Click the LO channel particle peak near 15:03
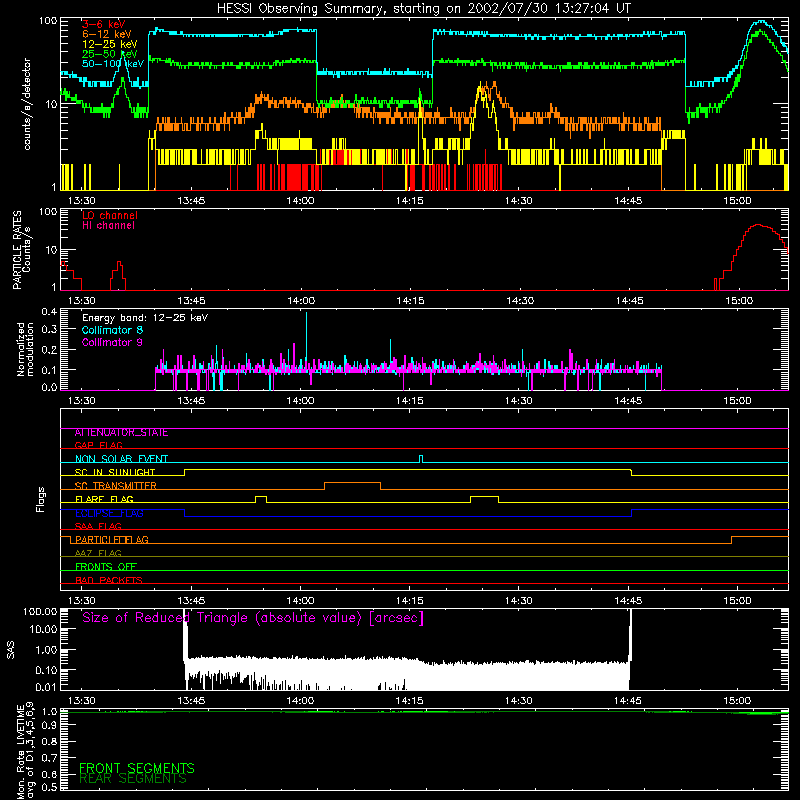Image resolution: width=800 pixels, height=800 pixels. pyautogui.click(x=759, y=225)
